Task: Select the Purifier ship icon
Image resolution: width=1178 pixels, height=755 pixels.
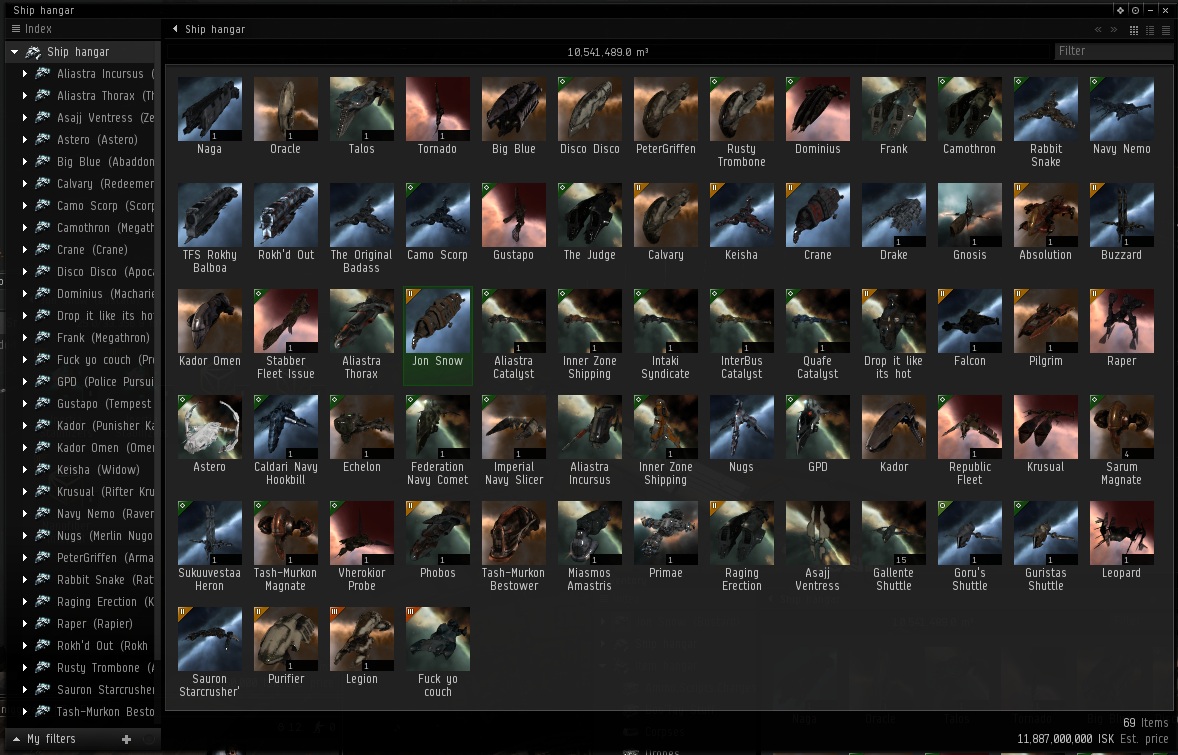Action: tap(285, 639)
